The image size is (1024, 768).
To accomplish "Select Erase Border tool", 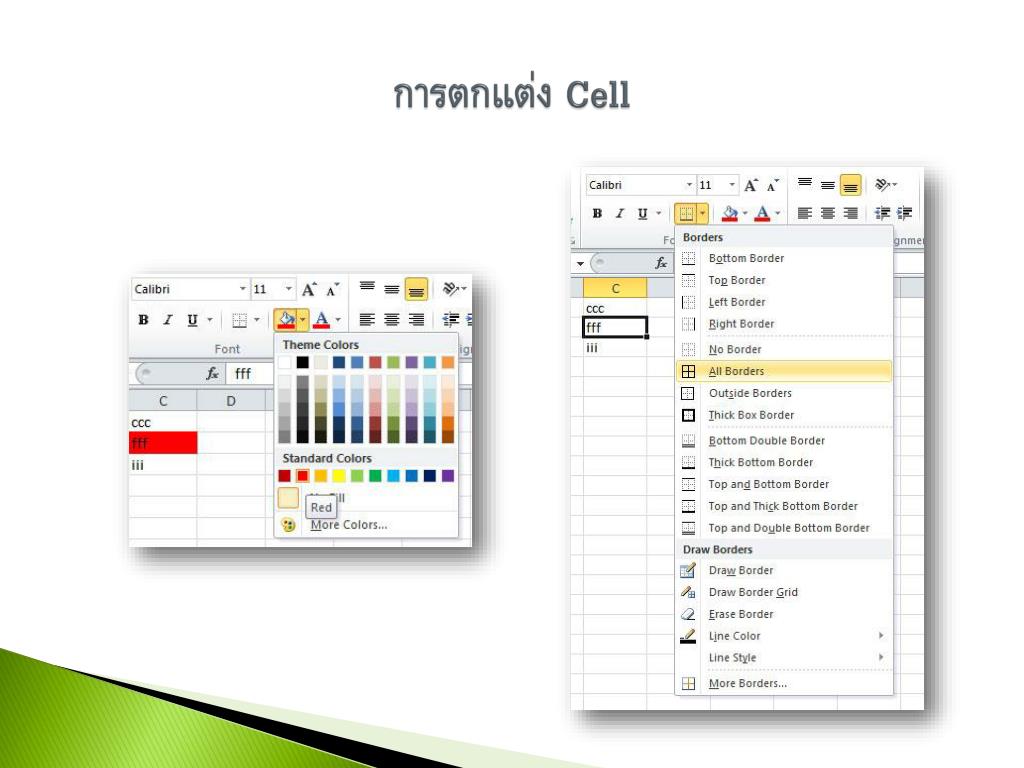I will 784,614.
